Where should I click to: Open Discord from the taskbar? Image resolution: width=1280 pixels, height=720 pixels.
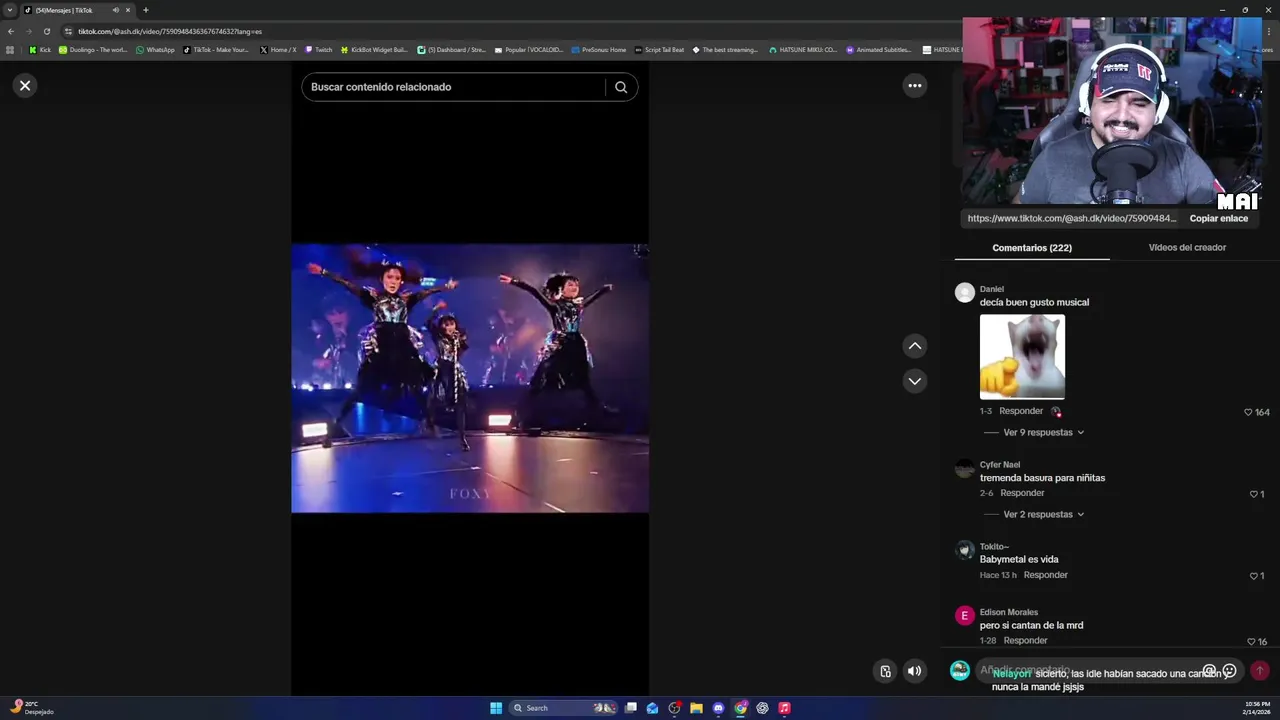718,708
